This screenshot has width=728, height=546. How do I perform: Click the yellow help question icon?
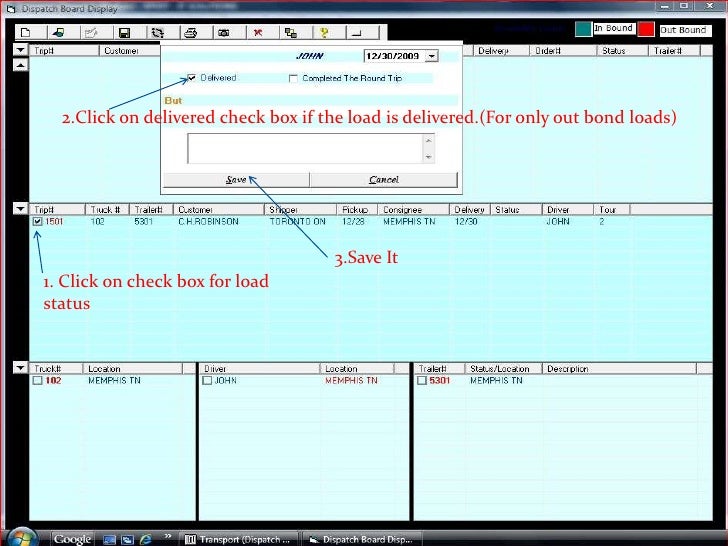324,32
